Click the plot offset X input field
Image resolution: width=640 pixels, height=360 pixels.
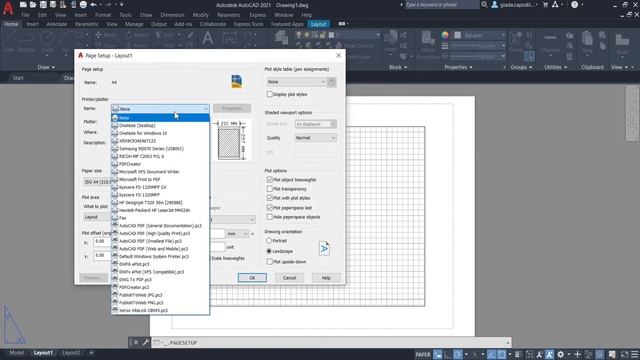coord(102,241)
